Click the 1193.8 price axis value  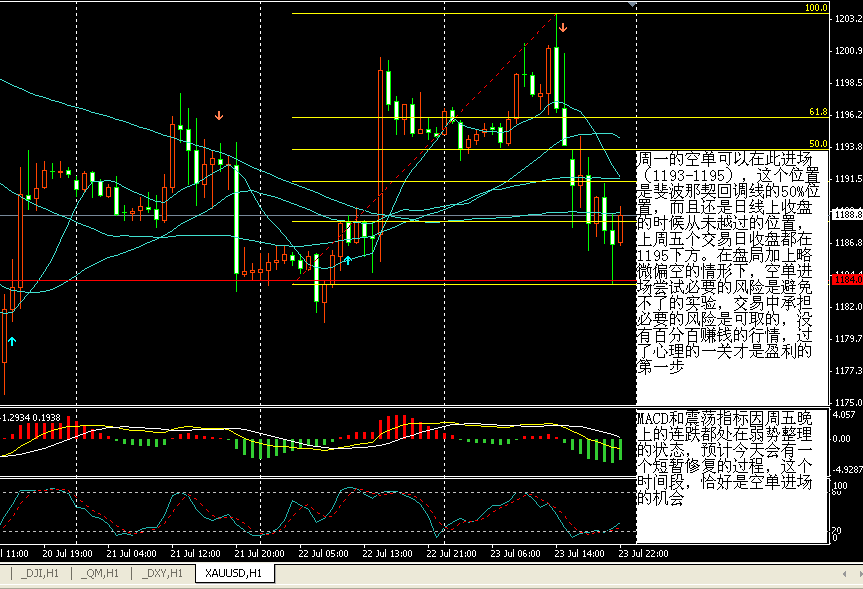848,146
